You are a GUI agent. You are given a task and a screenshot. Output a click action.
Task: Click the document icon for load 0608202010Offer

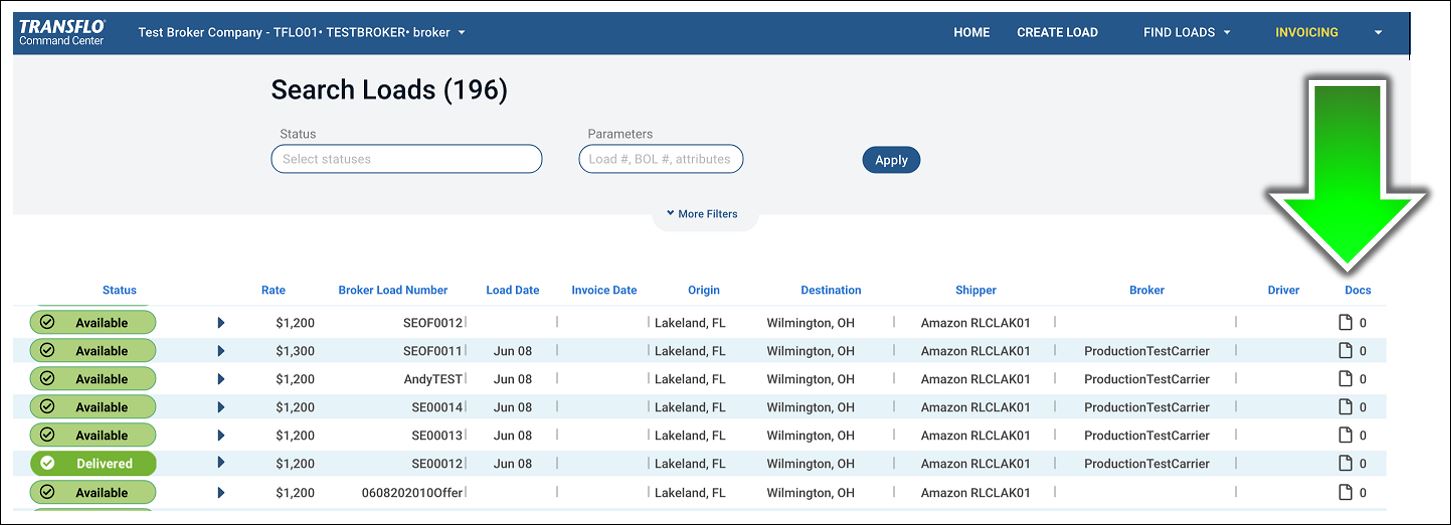coord(1345,492)
